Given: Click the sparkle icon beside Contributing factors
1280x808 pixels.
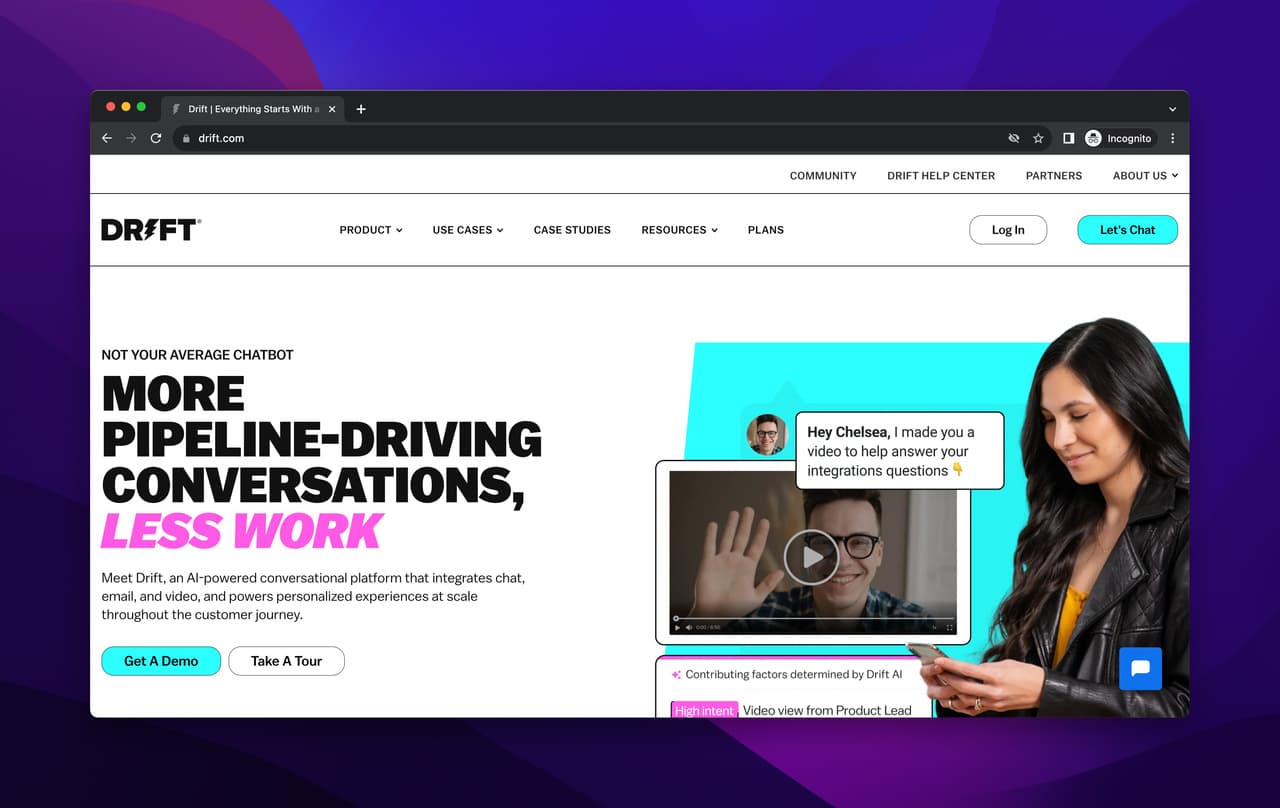Looking at the screenshot, I should click(677, 675).
